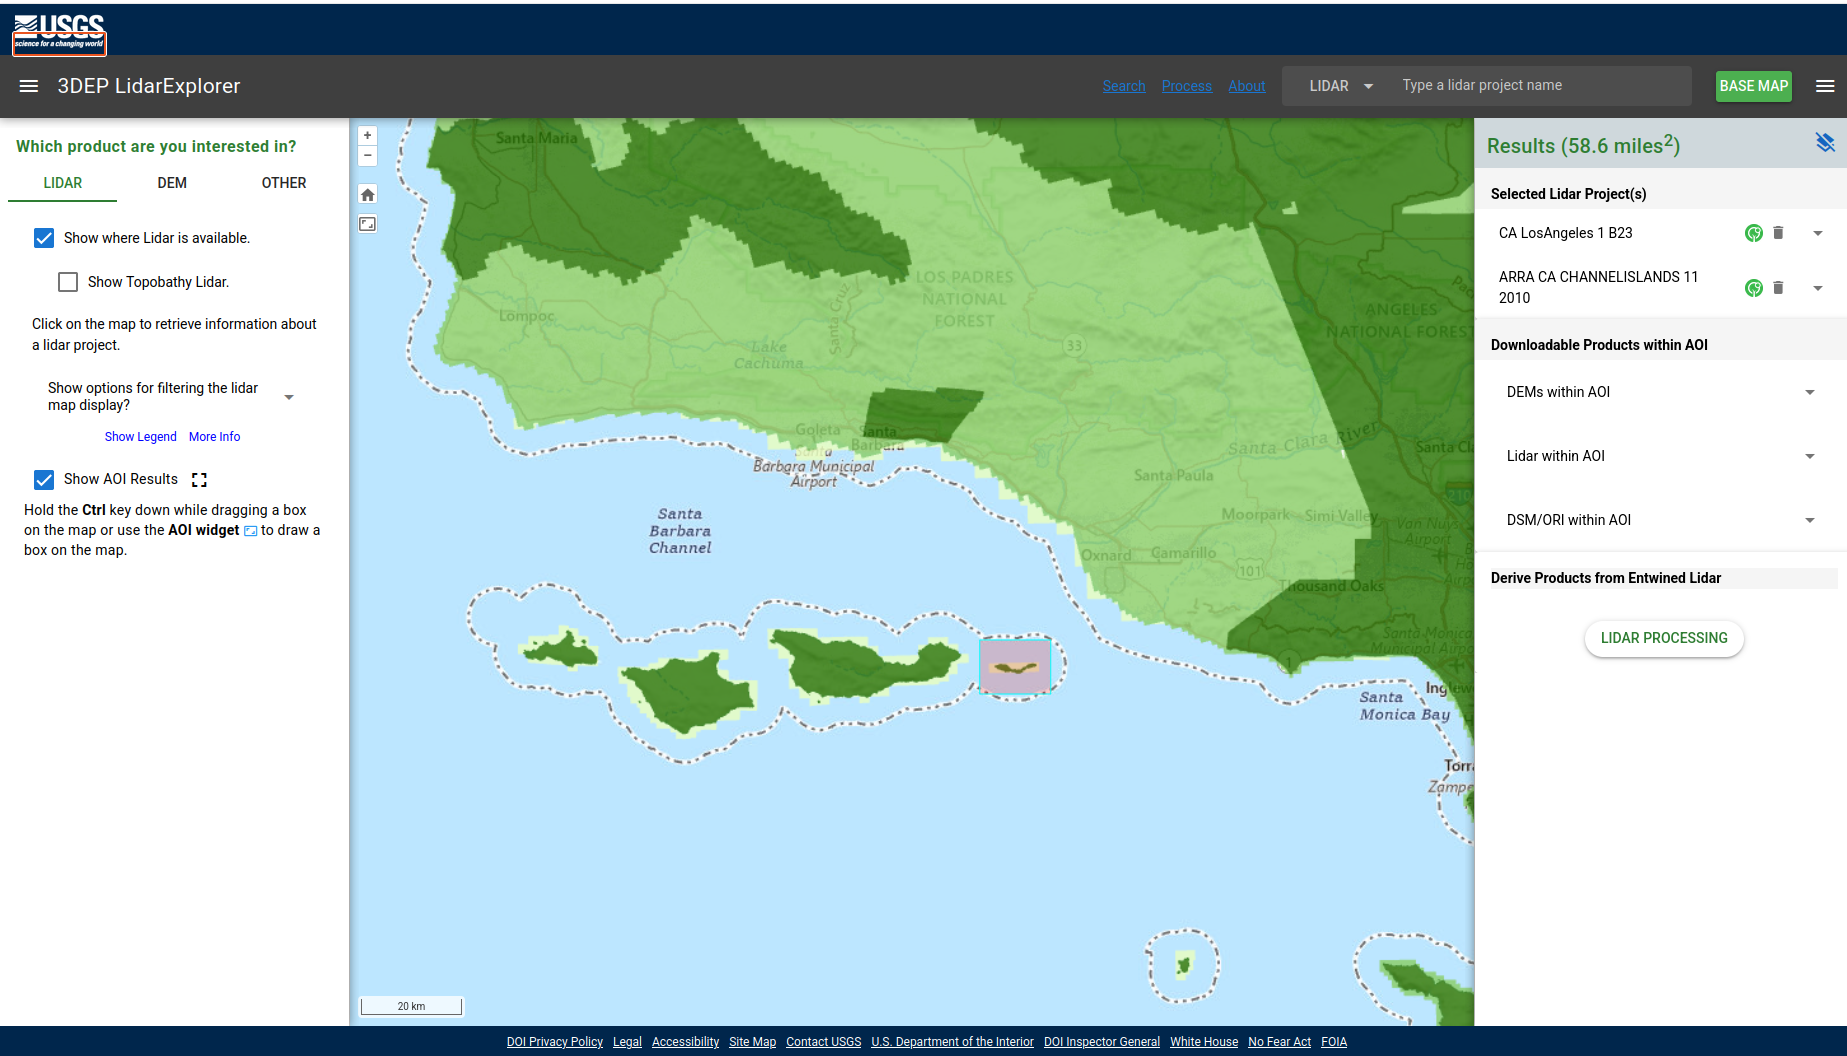The height and width of the screenshot is (1056, 1847).
Task: Click green globe icon for ARRA CA CHANNELISLANDS
Action: pos(1754,288)
